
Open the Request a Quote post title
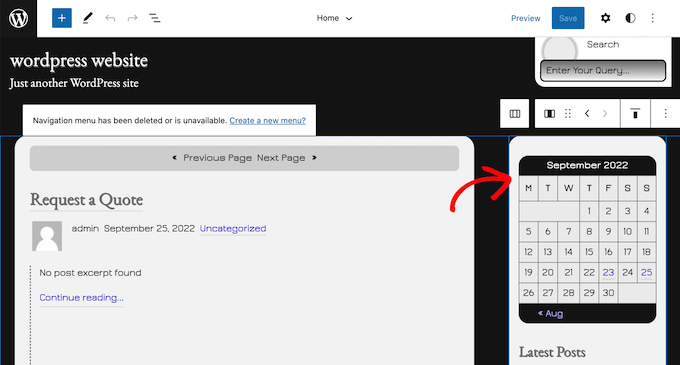(x=86, y=200)
